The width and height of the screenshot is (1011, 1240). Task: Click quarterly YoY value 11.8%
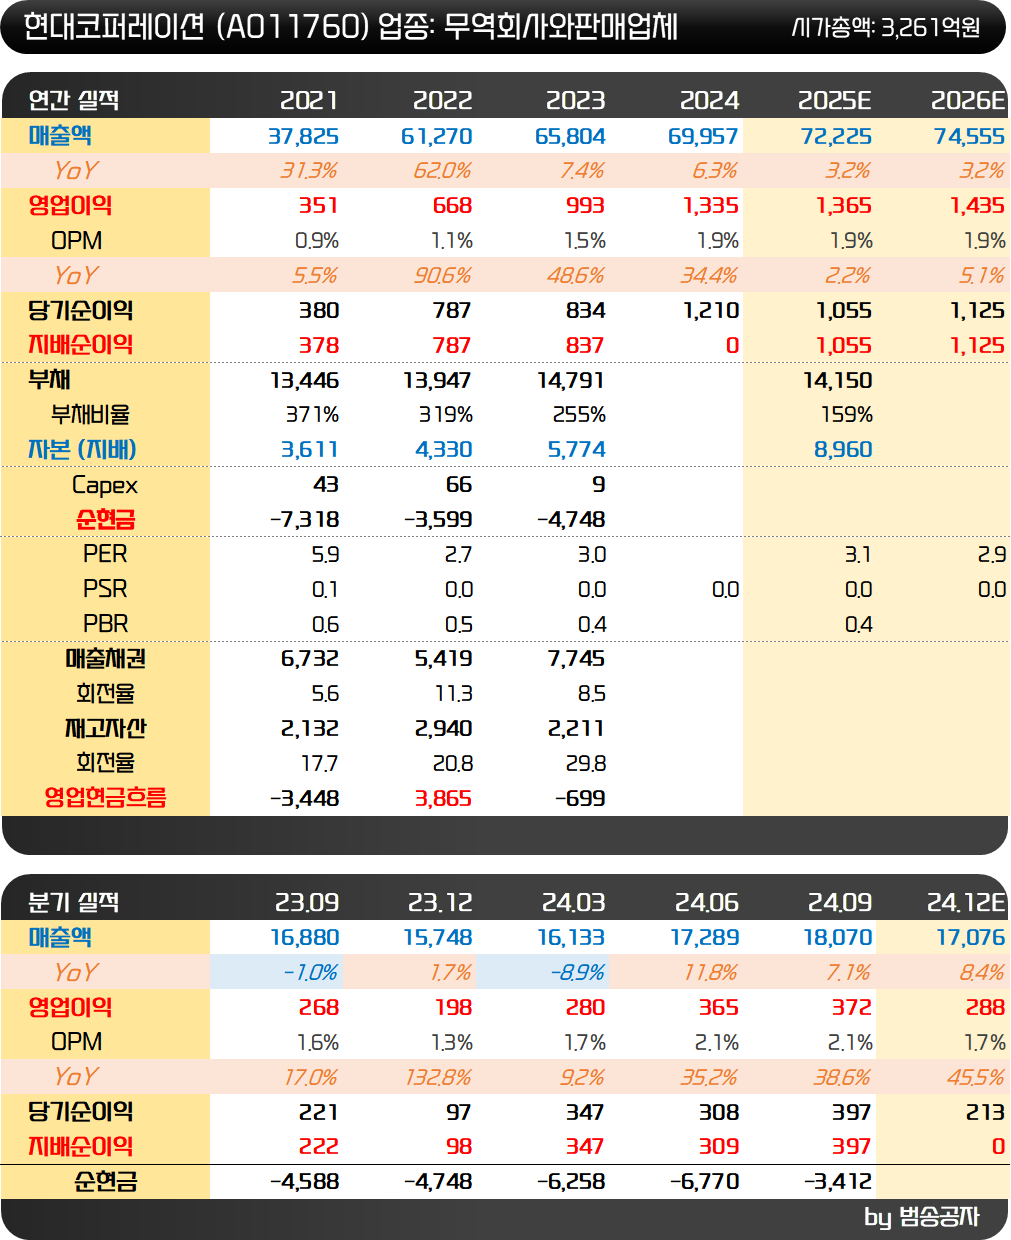(x=709, y=973)
